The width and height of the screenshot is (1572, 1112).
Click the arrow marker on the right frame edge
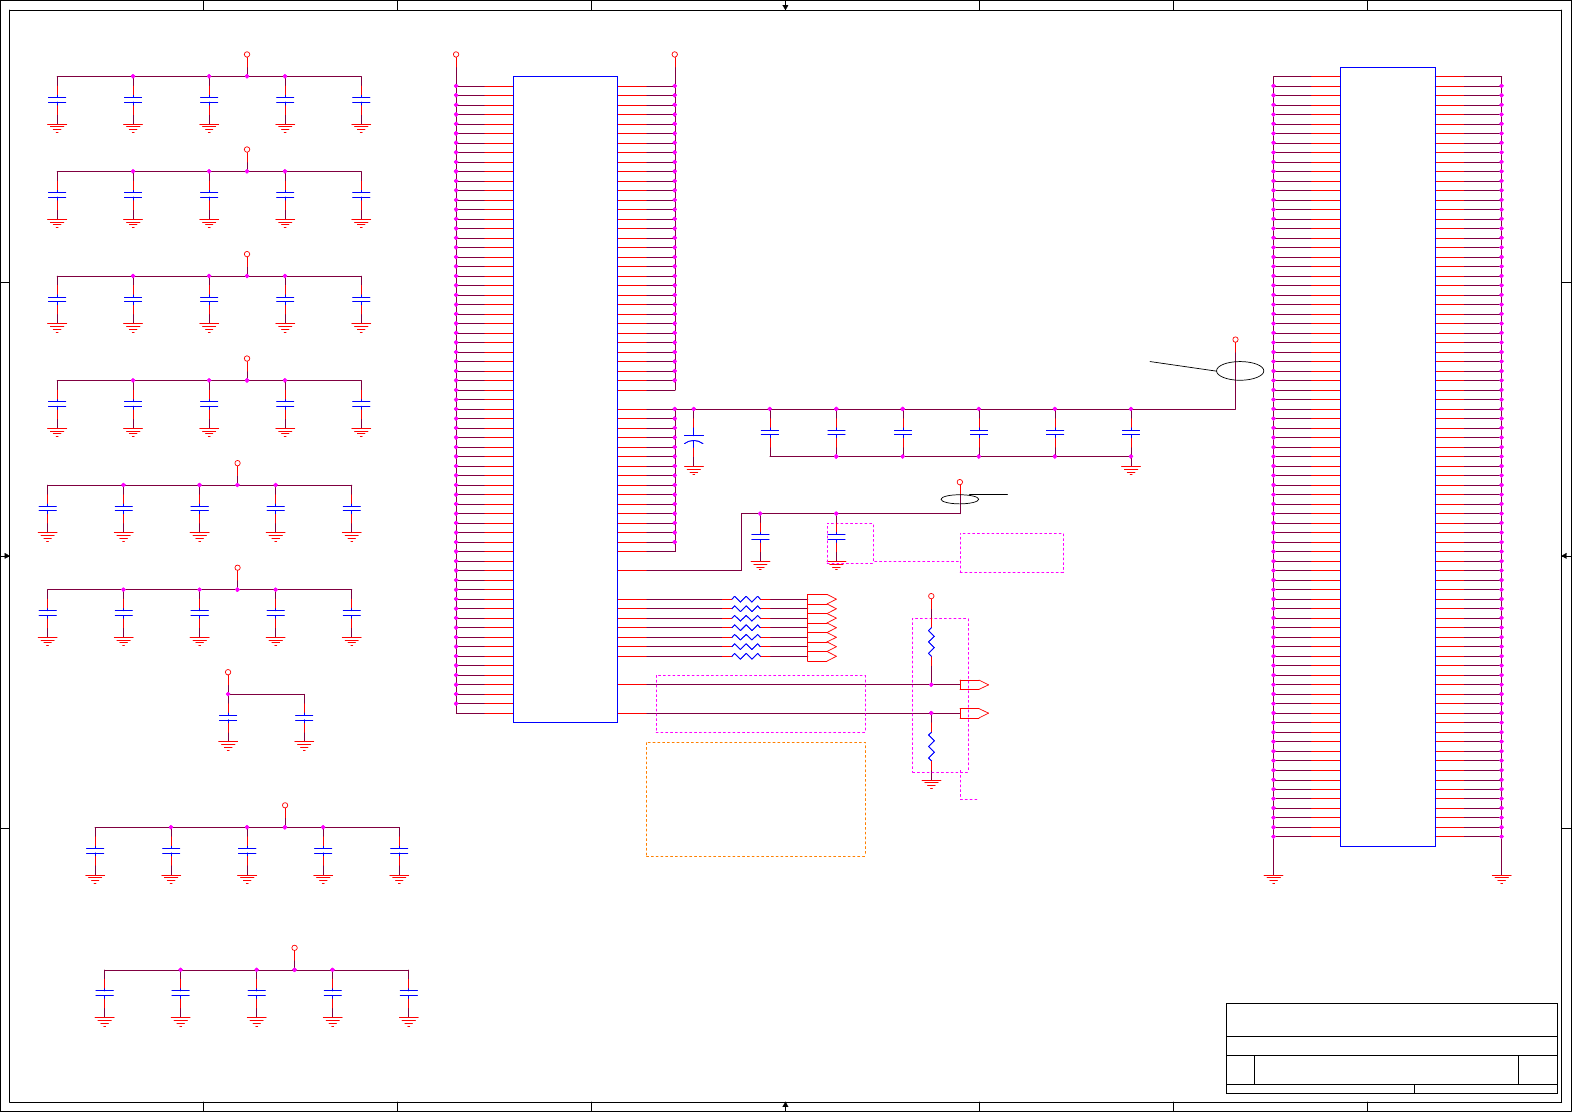click(1565, 556)
